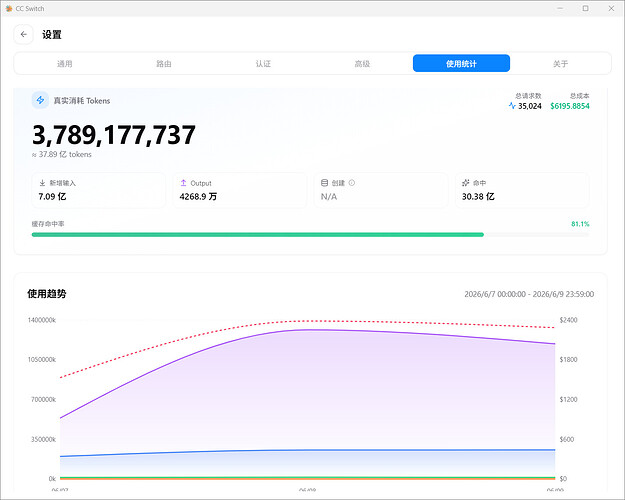Go back with the arrow button
Screen dimensions: 625x500
click(24, 34)
